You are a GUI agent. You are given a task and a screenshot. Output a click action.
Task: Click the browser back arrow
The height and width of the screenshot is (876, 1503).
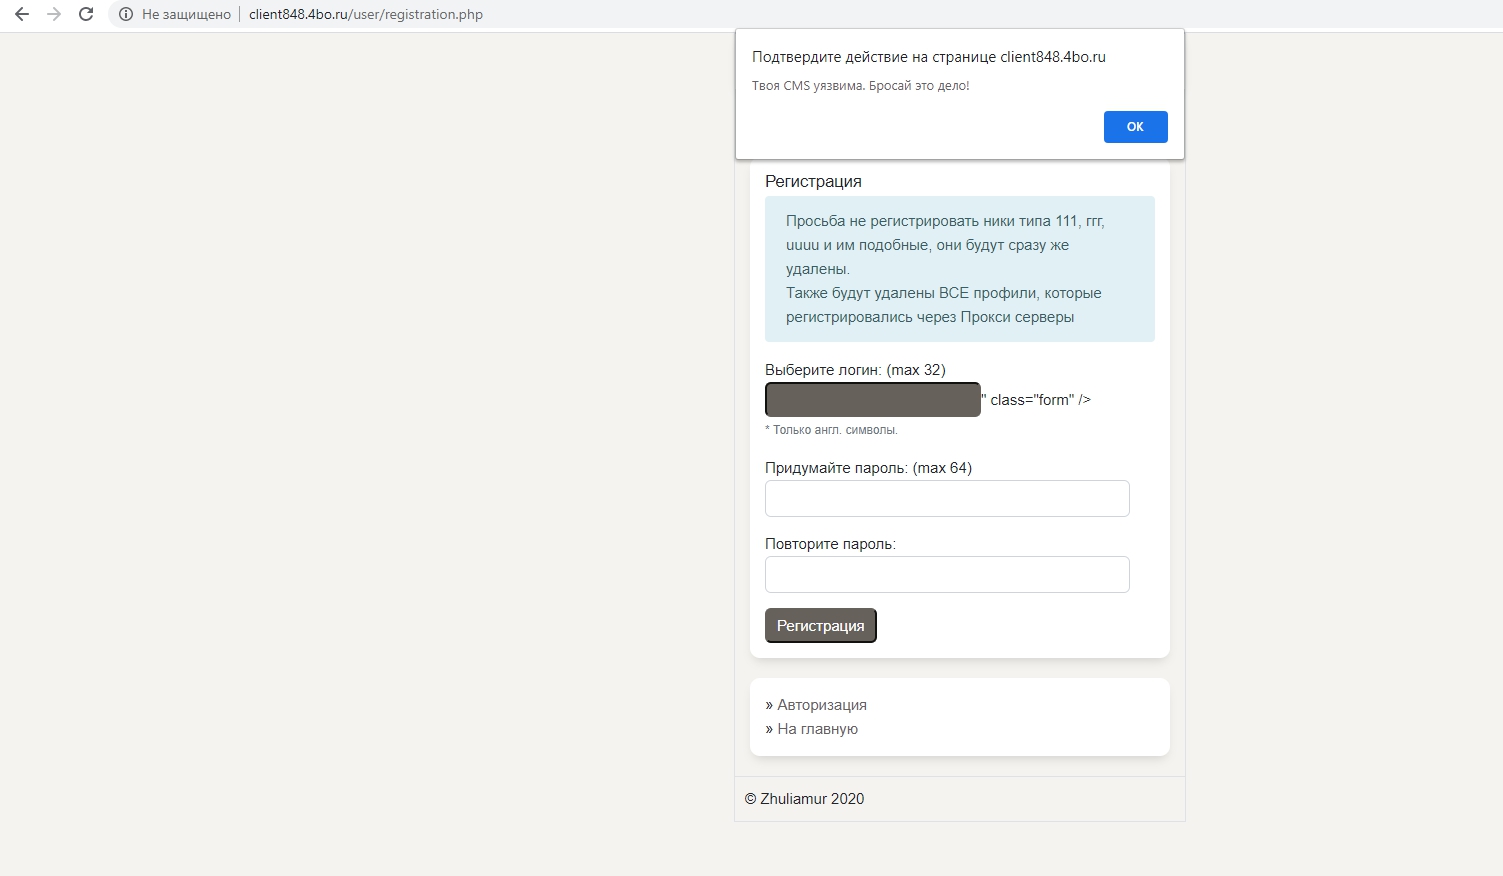coord(22,14)
